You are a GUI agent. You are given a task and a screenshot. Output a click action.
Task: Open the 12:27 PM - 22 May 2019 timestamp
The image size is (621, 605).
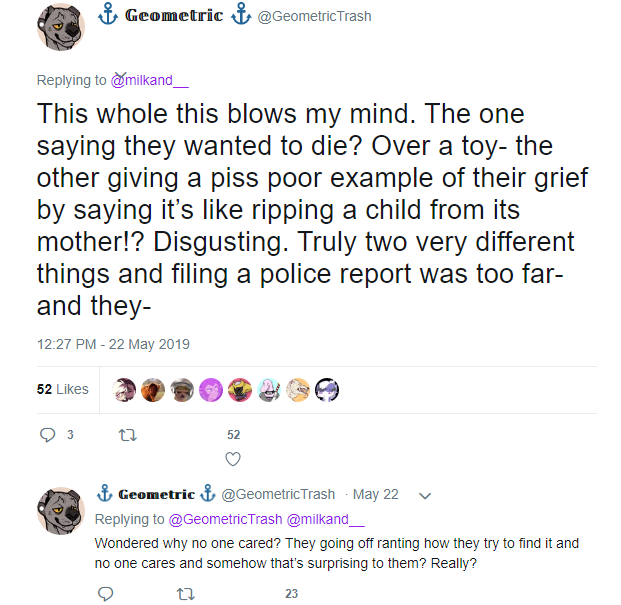113,344
